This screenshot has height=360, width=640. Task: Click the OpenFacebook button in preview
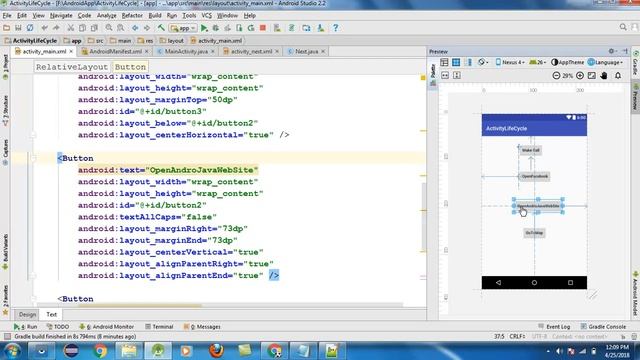tap(535, 176)
